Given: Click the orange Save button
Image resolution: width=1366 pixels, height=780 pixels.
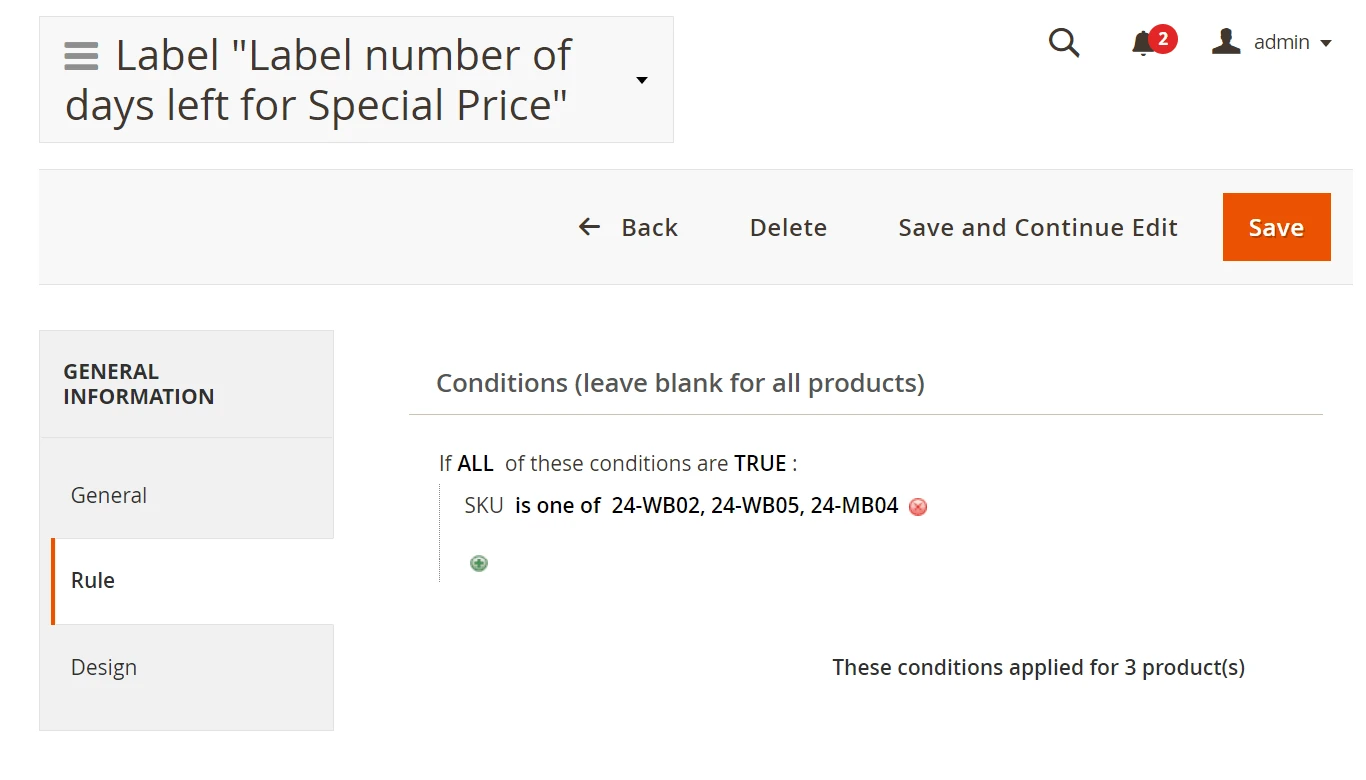Looking at the screenshot, I should (x=1276, y=228).
